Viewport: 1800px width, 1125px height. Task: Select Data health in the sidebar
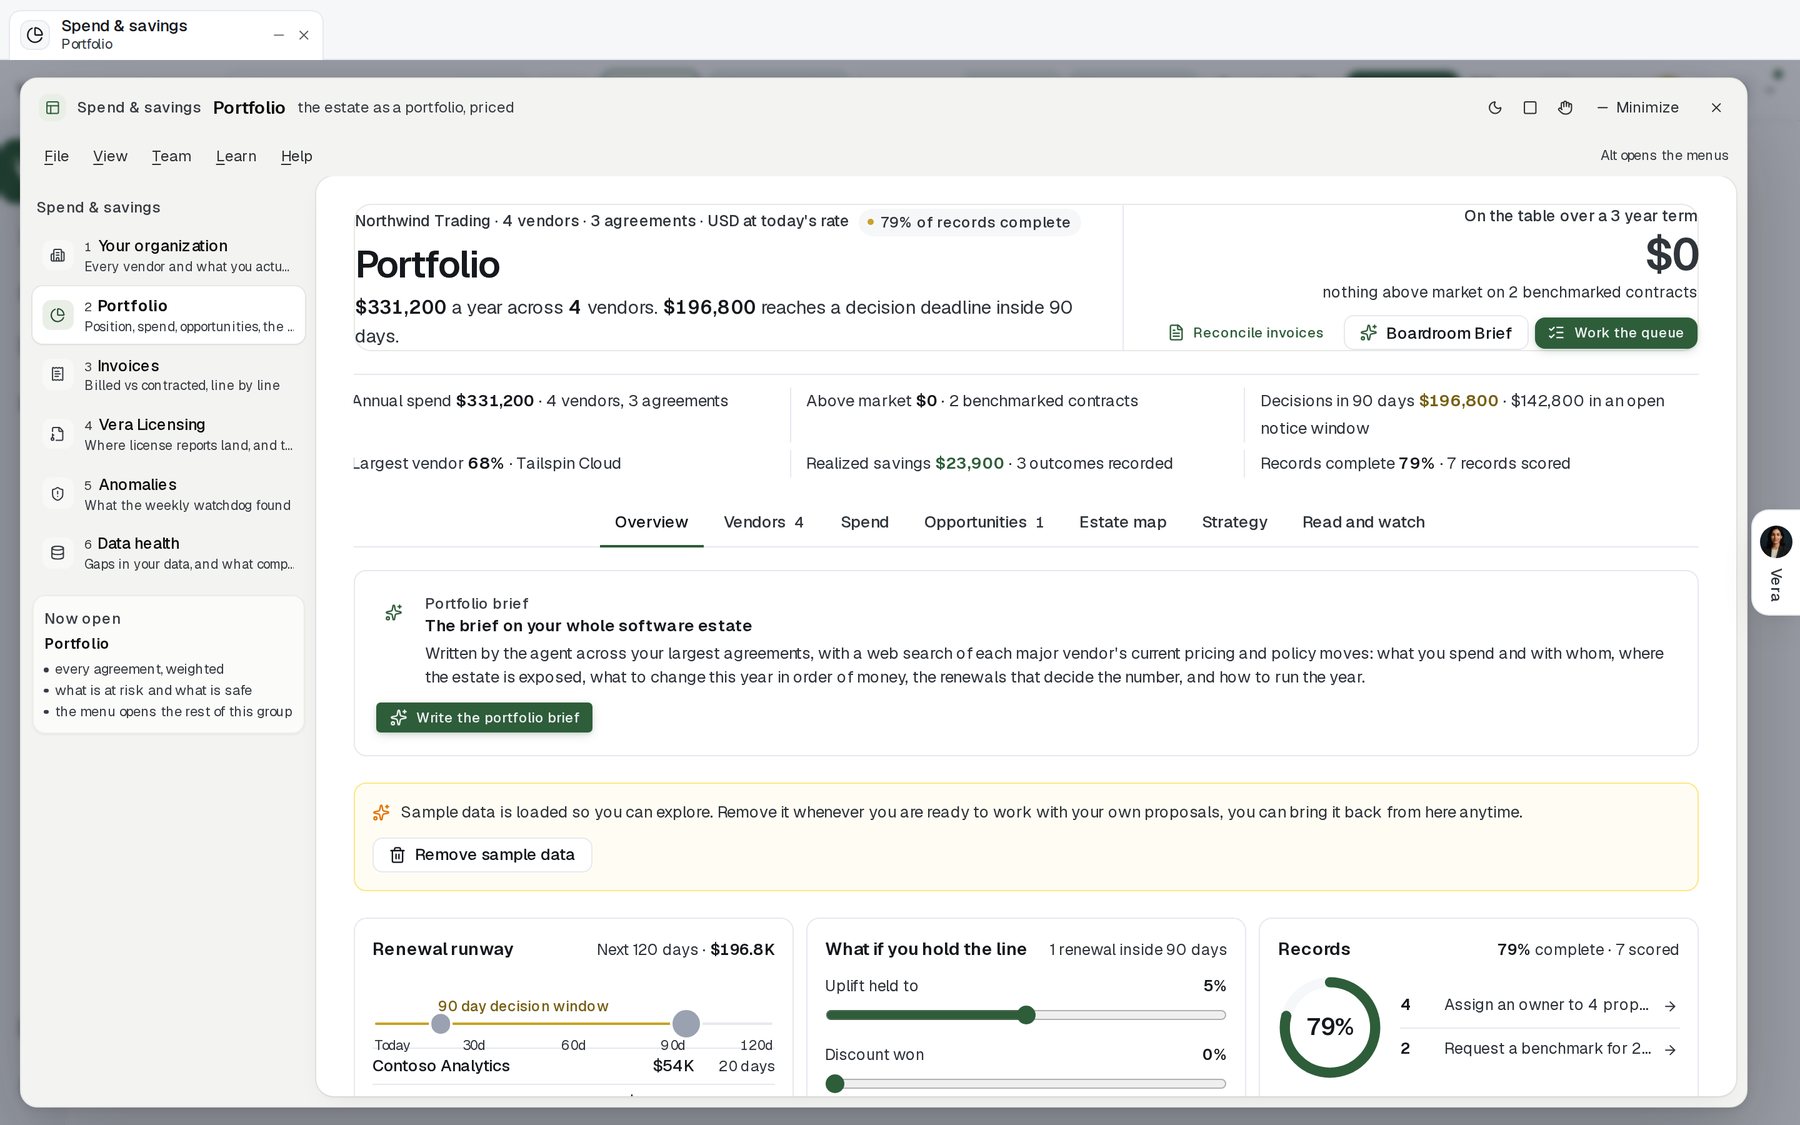(168, 553)
